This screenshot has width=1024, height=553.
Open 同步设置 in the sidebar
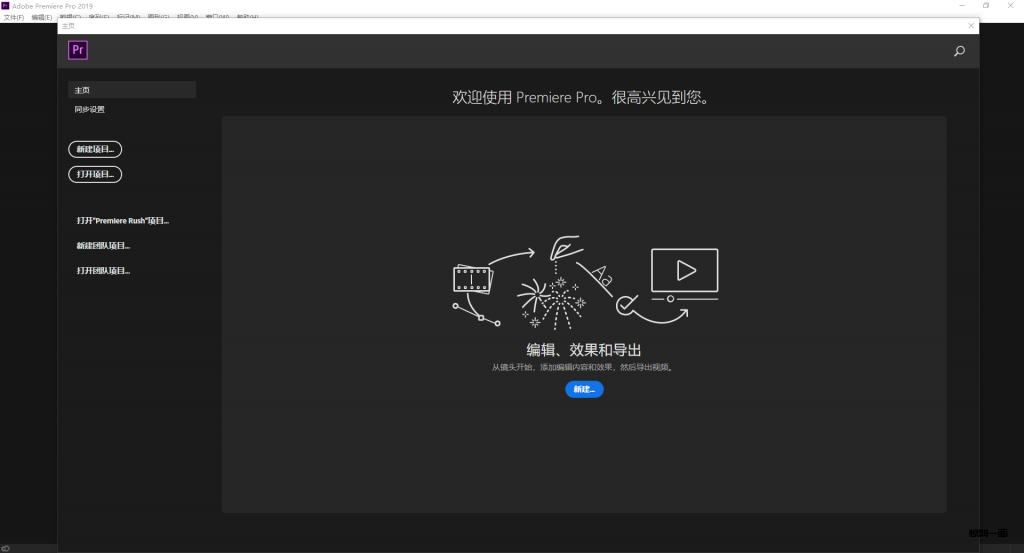tap(90, 109)
